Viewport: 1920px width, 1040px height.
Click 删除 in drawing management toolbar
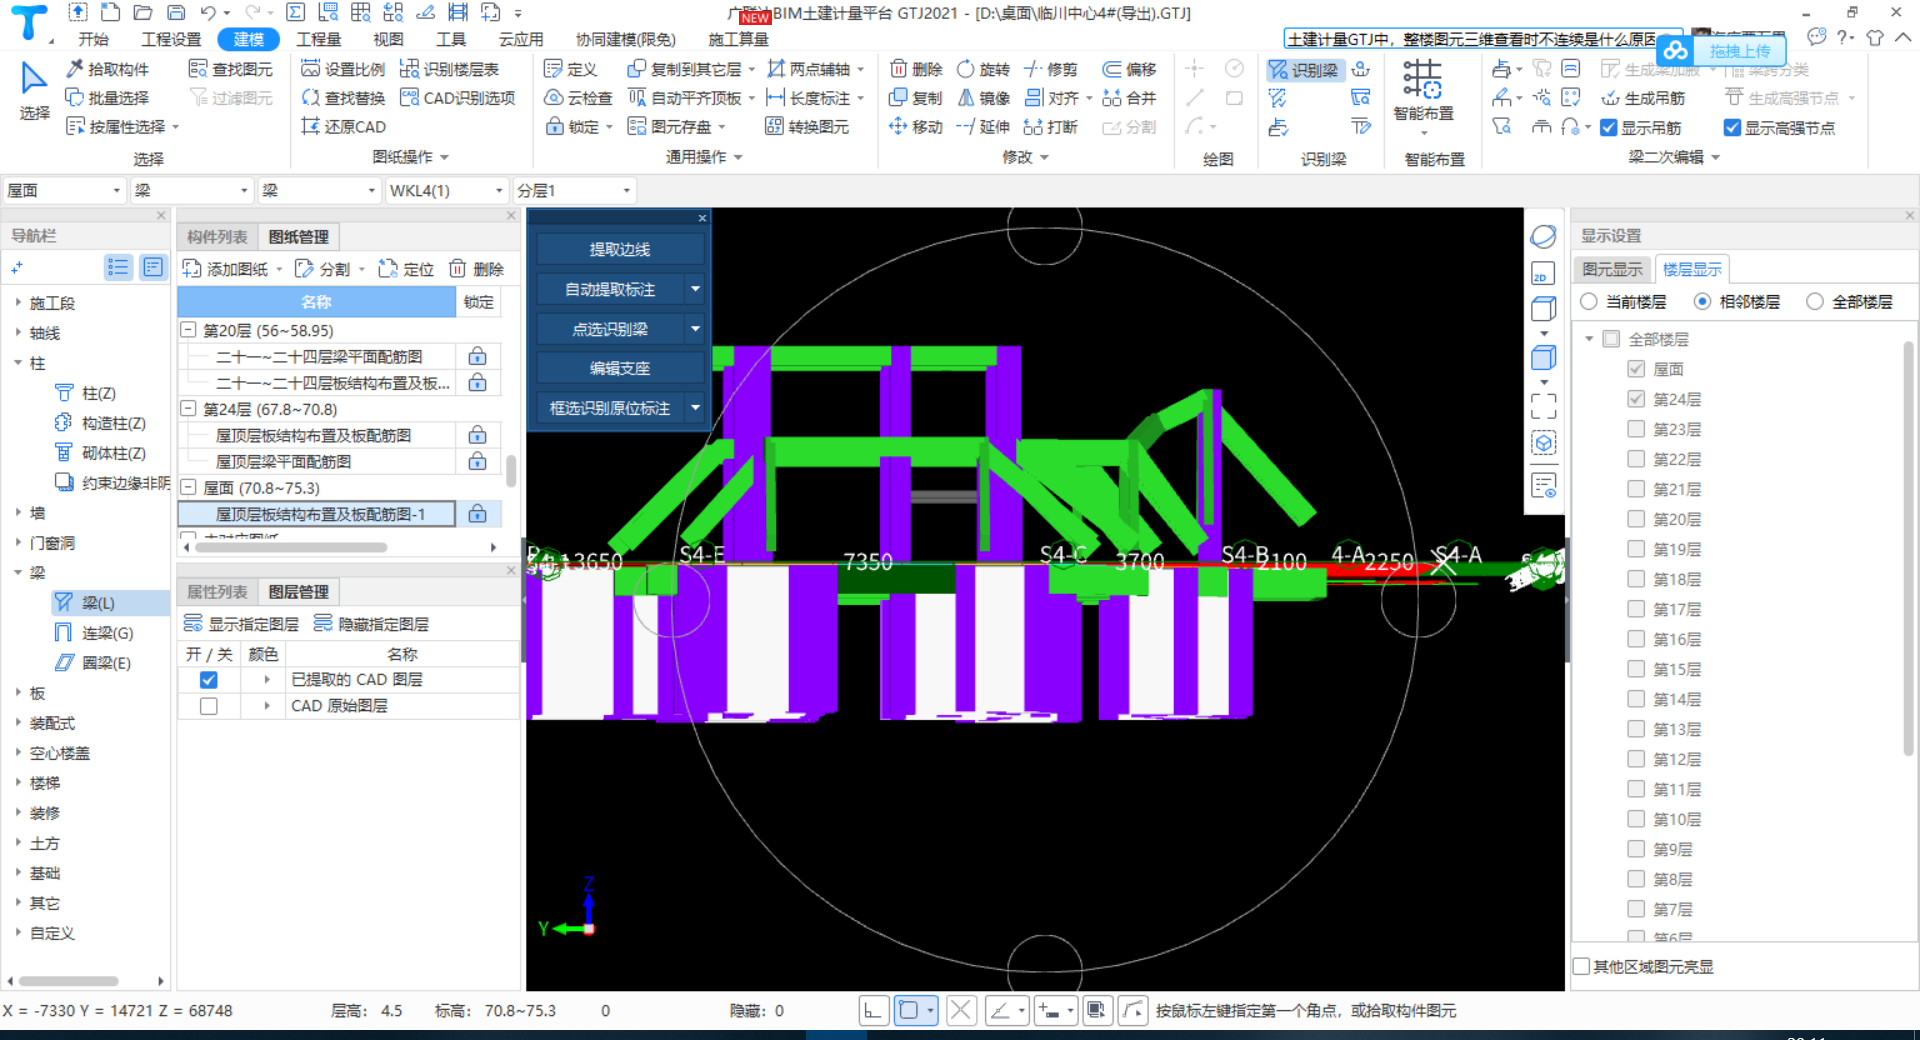(476, 269)
